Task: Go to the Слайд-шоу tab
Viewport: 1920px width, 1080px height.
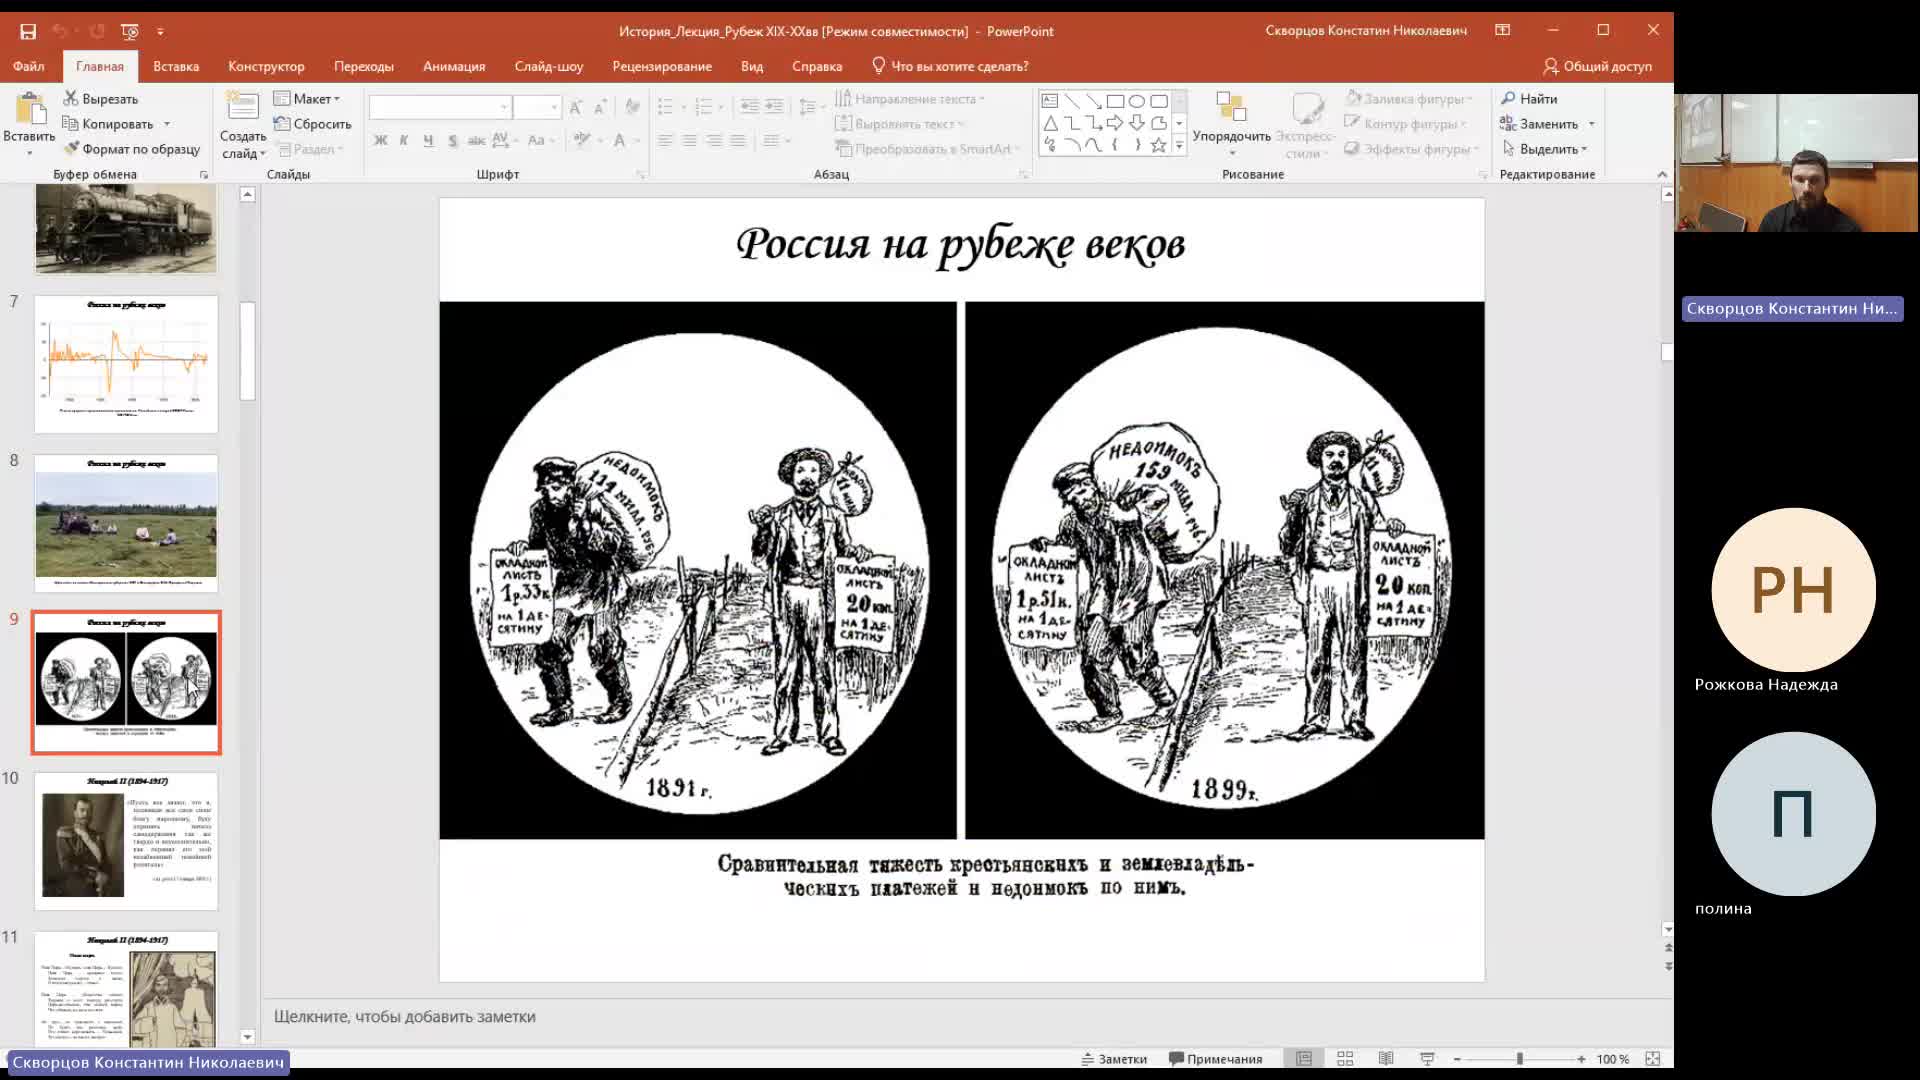Action: [549, 66]
